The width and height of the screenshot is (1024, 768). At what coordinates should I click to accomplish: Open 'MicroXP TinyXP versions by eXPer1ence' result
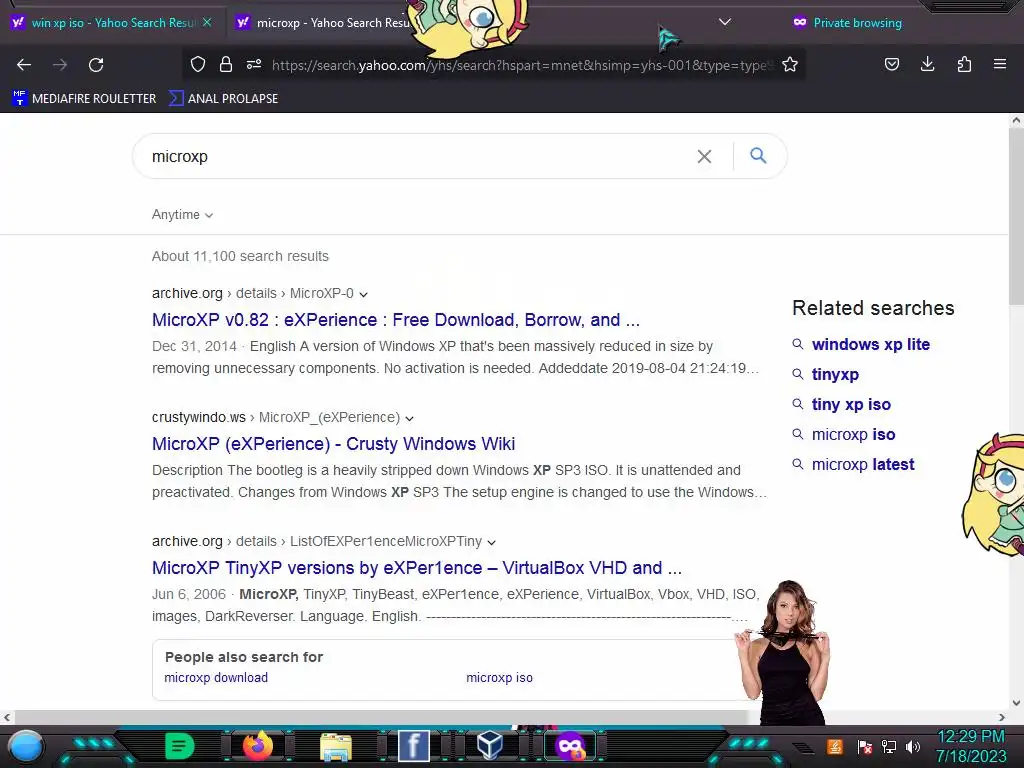417,568
